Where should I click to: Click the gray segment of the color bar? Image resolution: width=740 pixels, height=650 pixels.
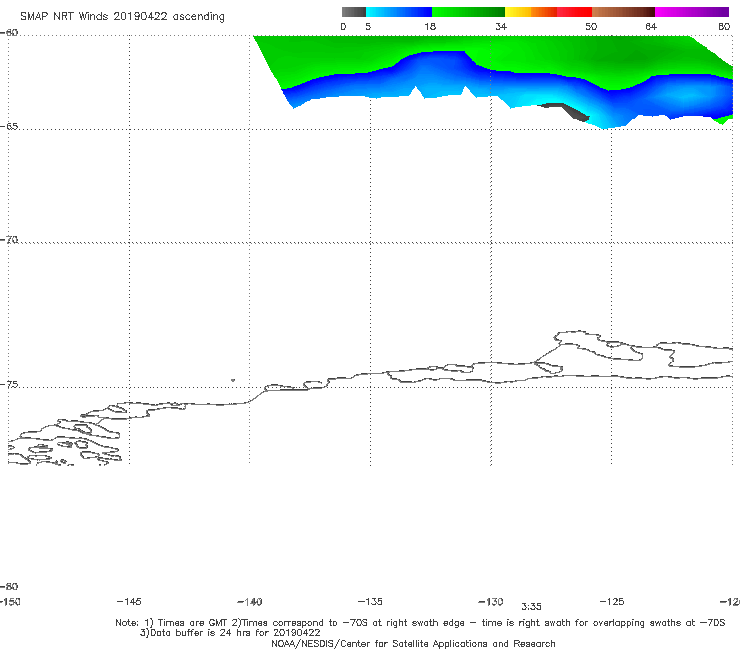(x=354, y=12)
